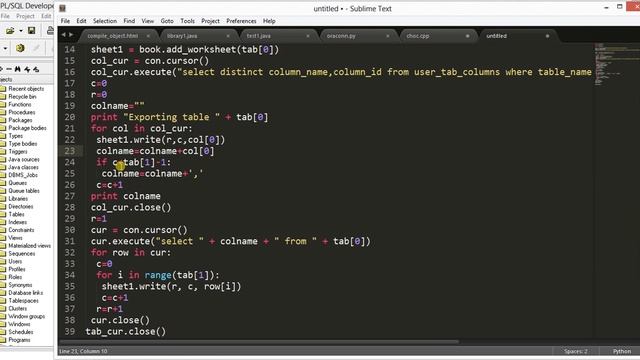
Task: Place cursor on 'print colname' line
Action: click(126, 196)
